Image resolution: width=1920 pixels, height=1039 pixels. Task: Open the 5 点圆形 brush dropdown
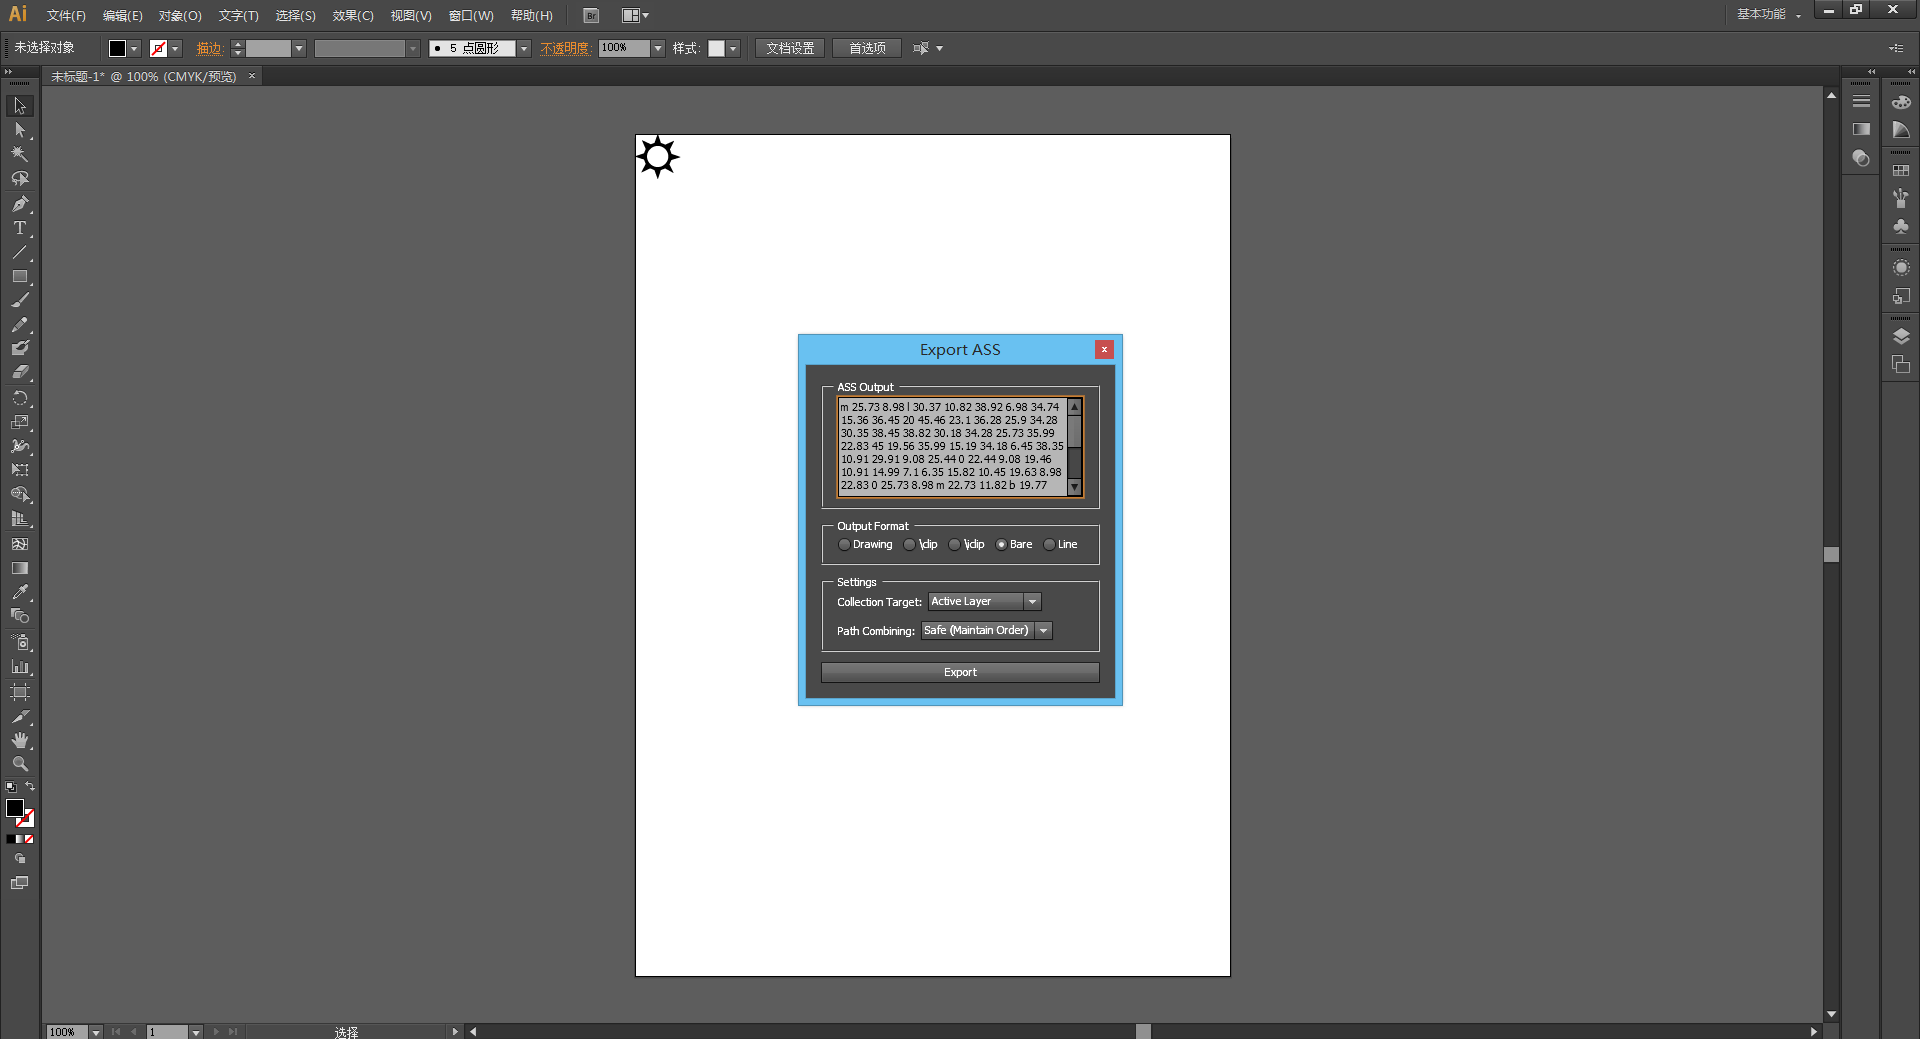(524, 48)
